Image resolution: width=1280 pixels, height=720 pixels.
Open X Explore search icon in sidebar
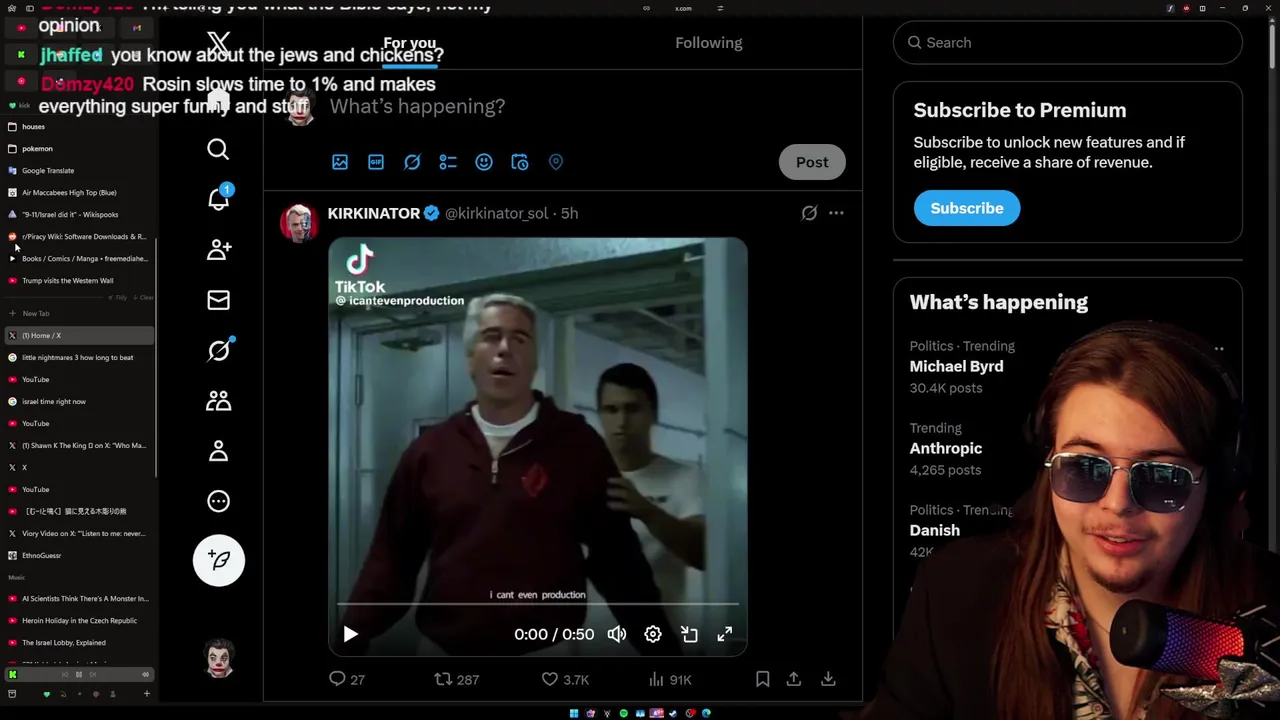(x=218, y=149)
